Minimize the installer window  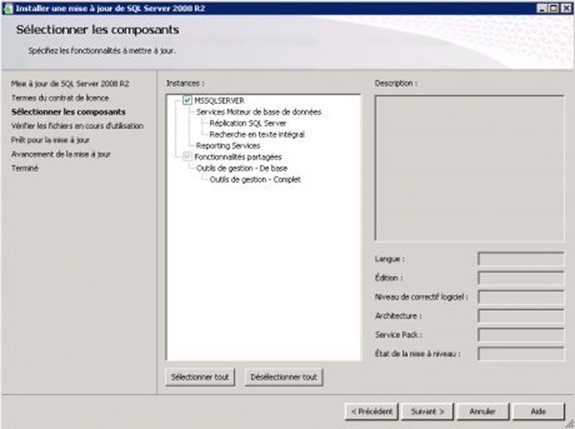[x=542, y=8]
